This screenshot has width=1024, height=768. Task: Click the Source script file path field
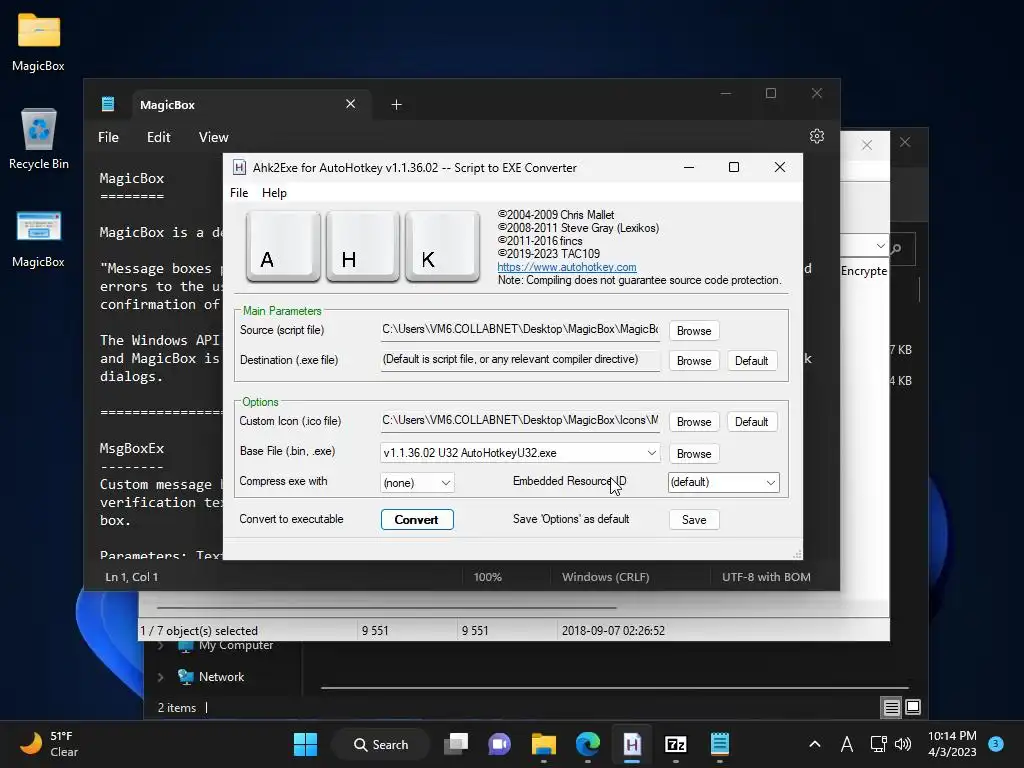tap(520, 330)
